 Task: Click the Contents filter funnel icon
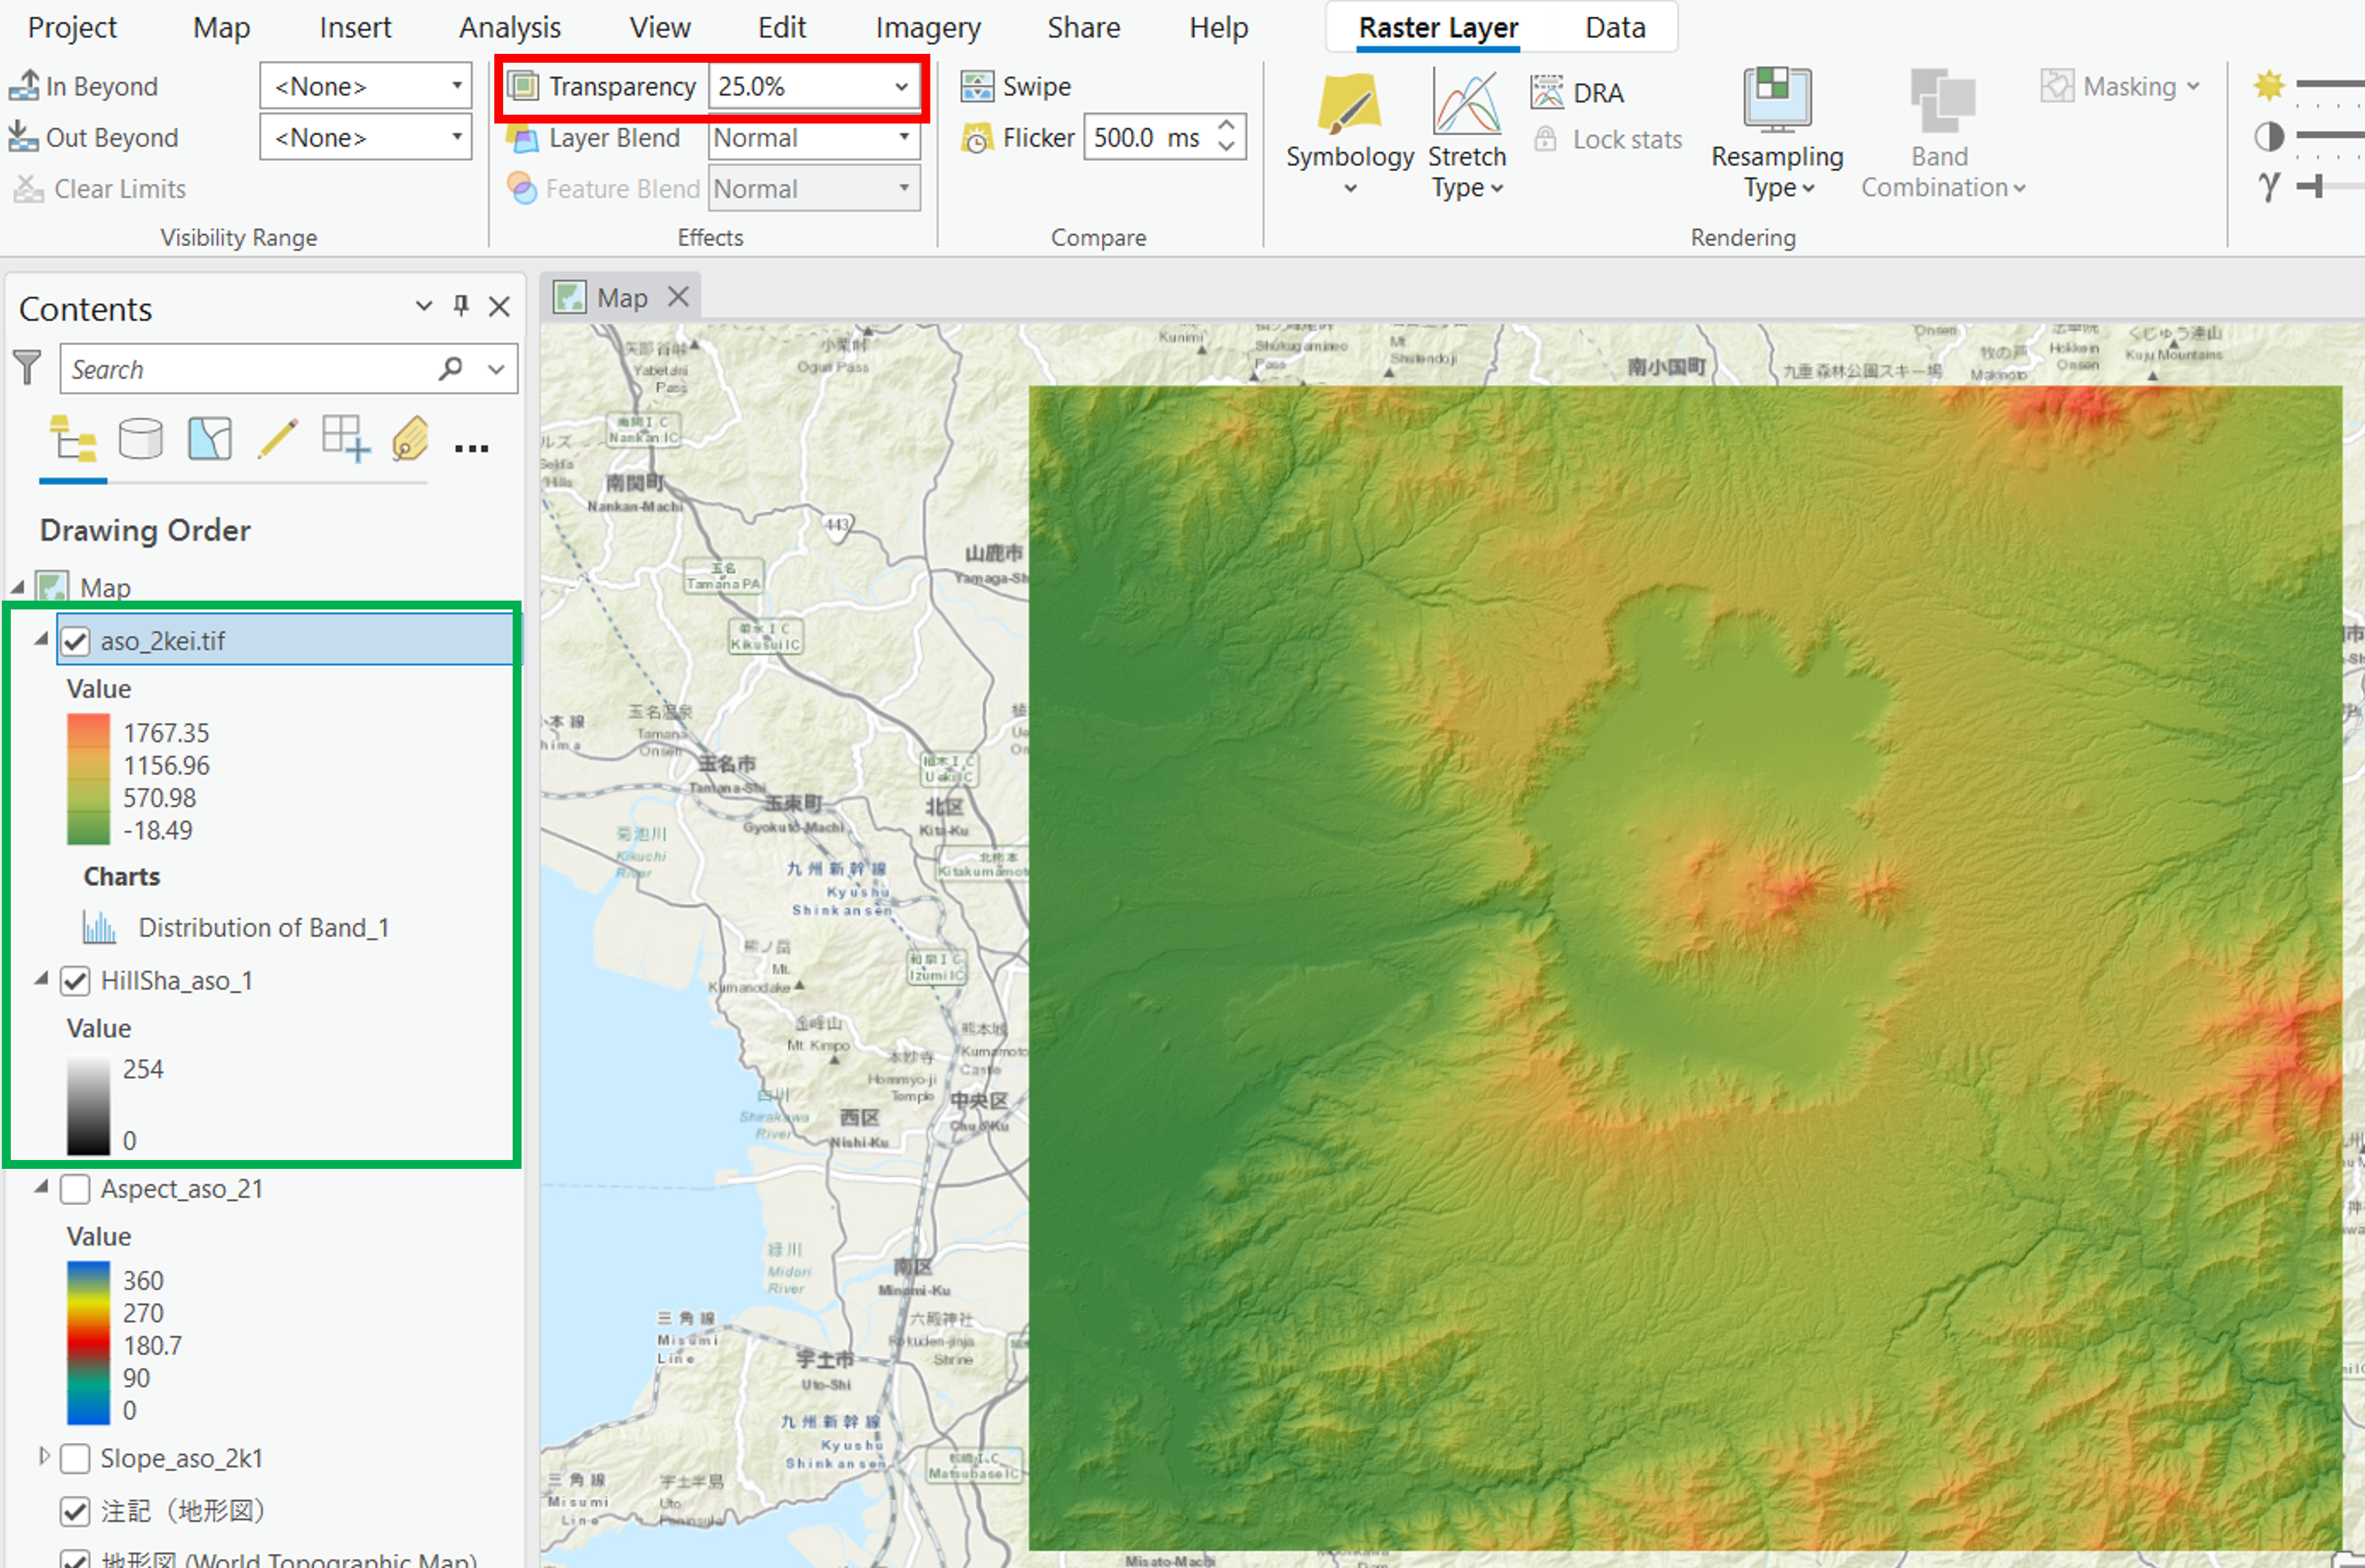28,368
